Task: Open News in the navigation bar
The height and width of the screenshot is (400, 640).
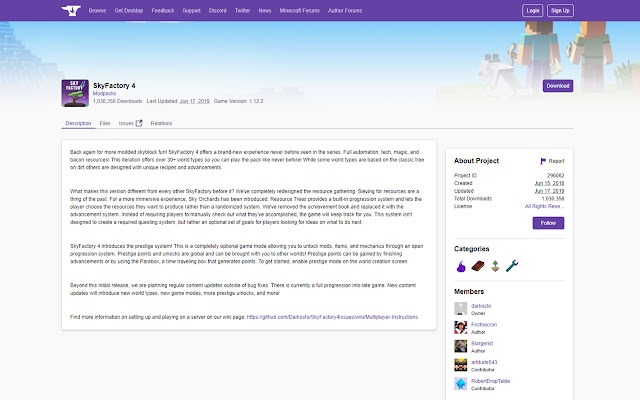Action: (265, 11)
